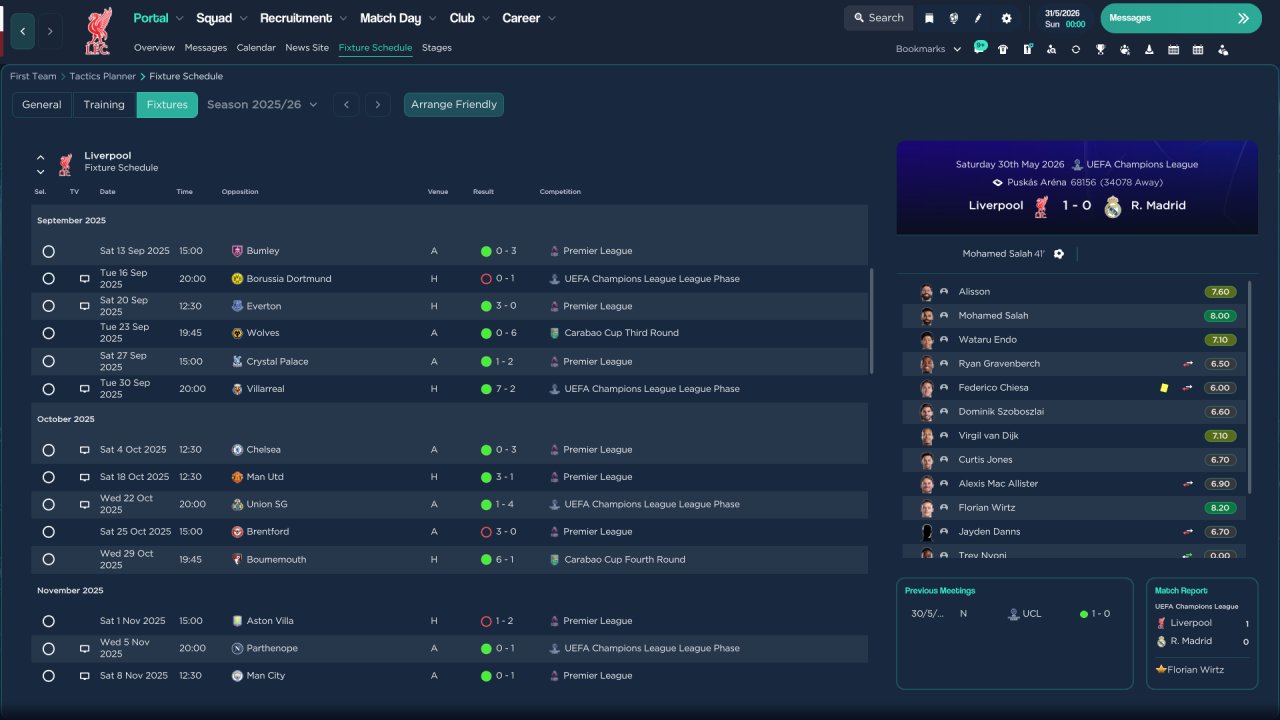Click the player search icon in bookmarks bar
The image size is (1280, 720).
(x=1051, y=49)
